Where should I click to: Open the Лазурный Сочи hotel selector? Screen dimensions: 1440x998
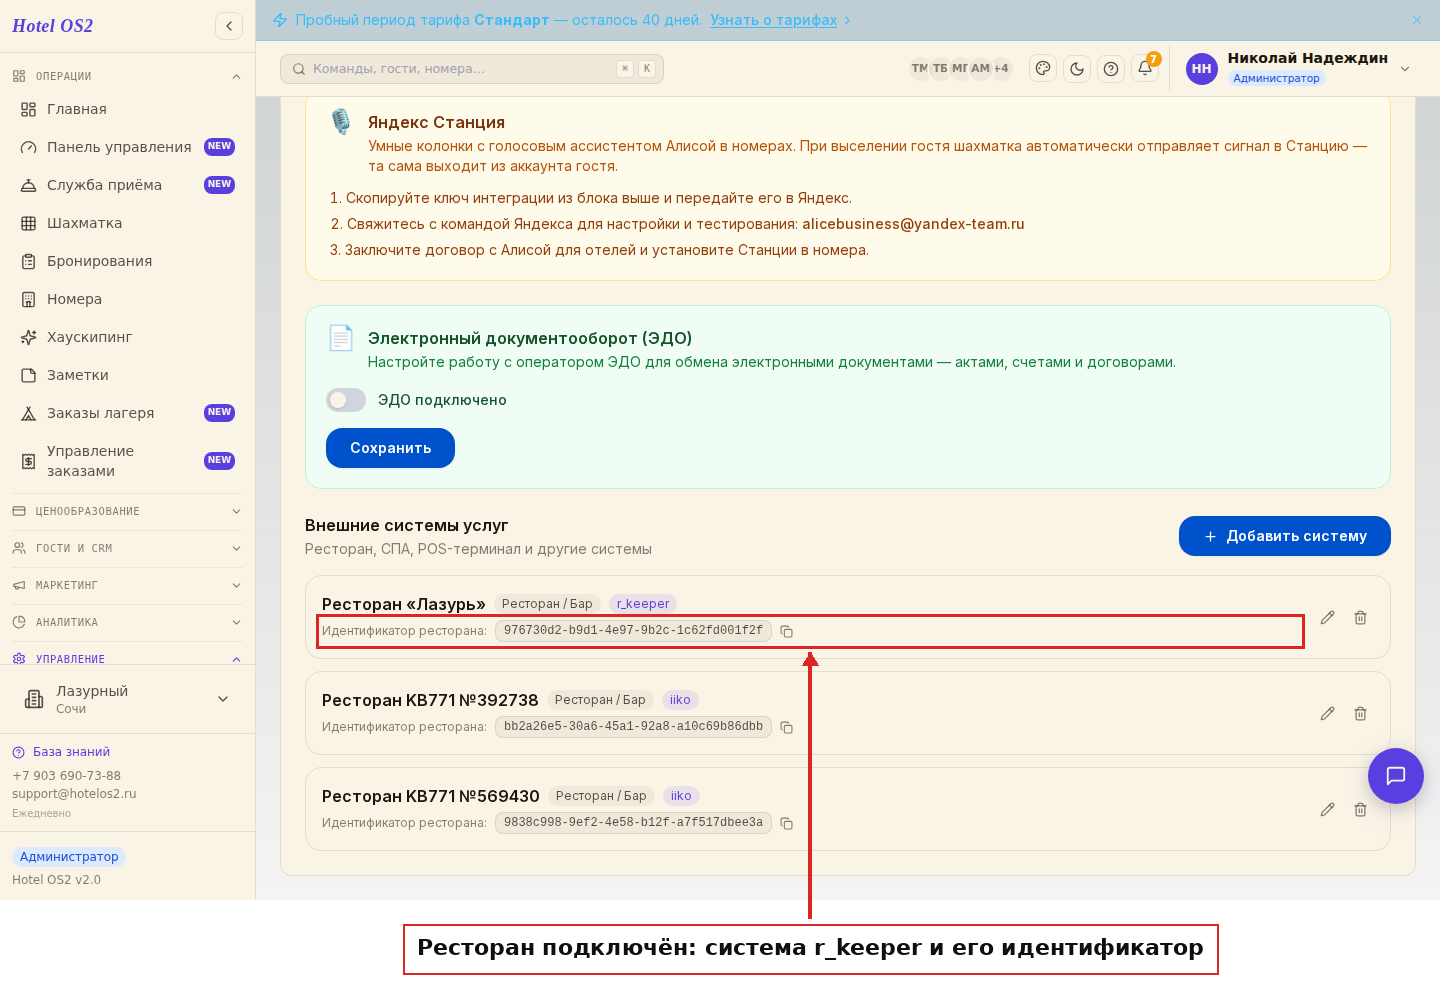tap(127, 699)
